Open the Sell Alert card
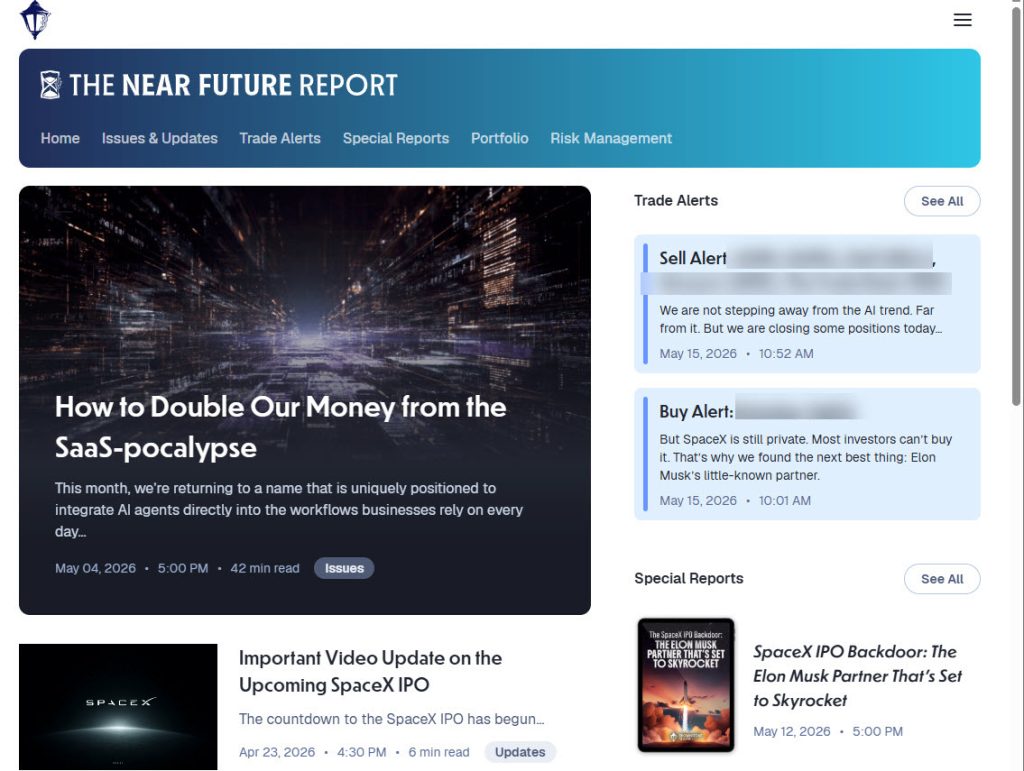This screenshot has width=1024, height=771. pyautogui.click(x=807, y=304)
